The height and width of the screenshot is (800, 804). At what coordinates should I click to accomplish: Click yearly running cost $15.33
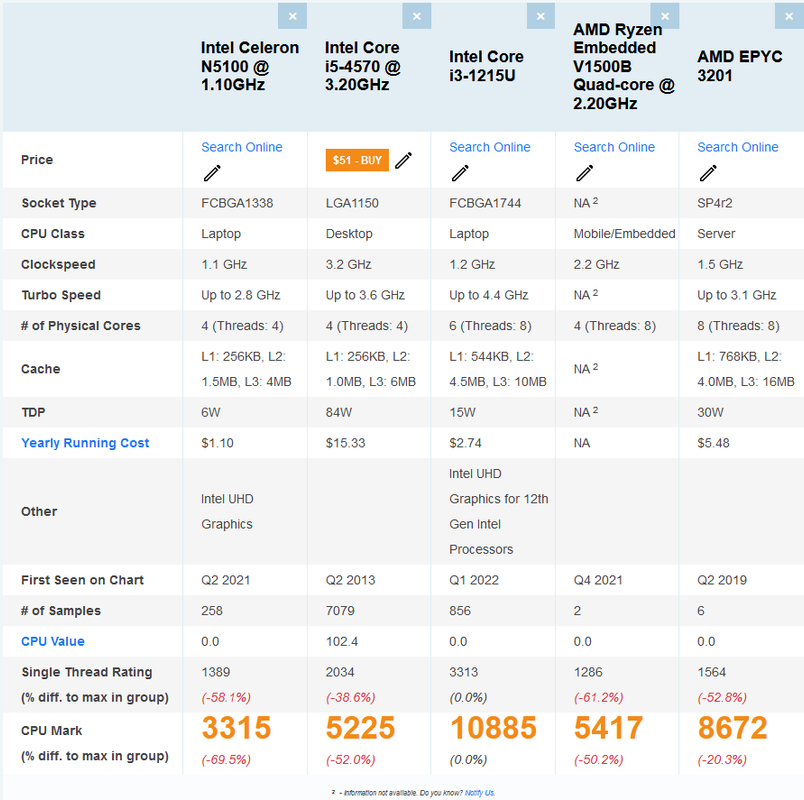[x=345, y=443]
